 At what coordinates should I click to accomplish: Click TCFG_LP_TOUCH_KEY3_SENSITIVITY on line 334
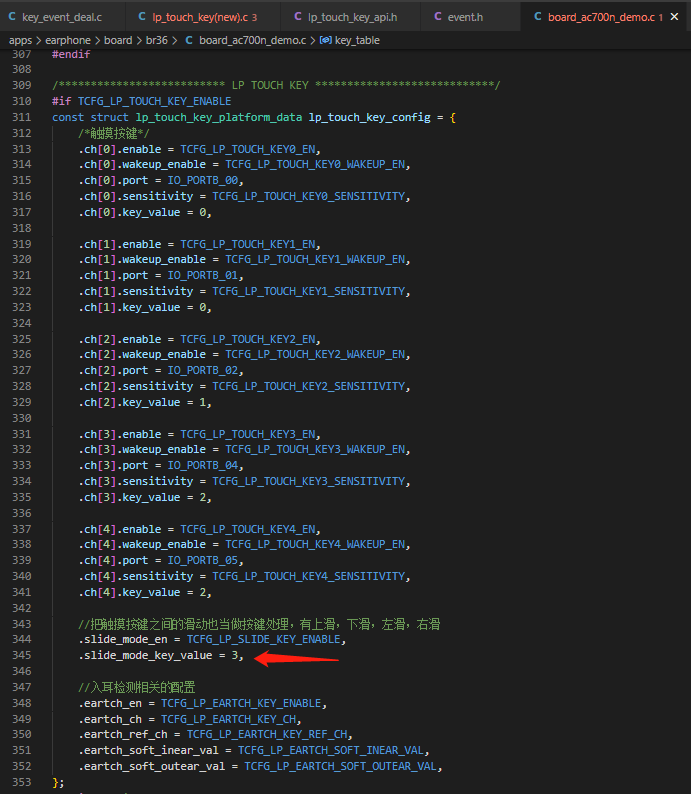point(309,482)
